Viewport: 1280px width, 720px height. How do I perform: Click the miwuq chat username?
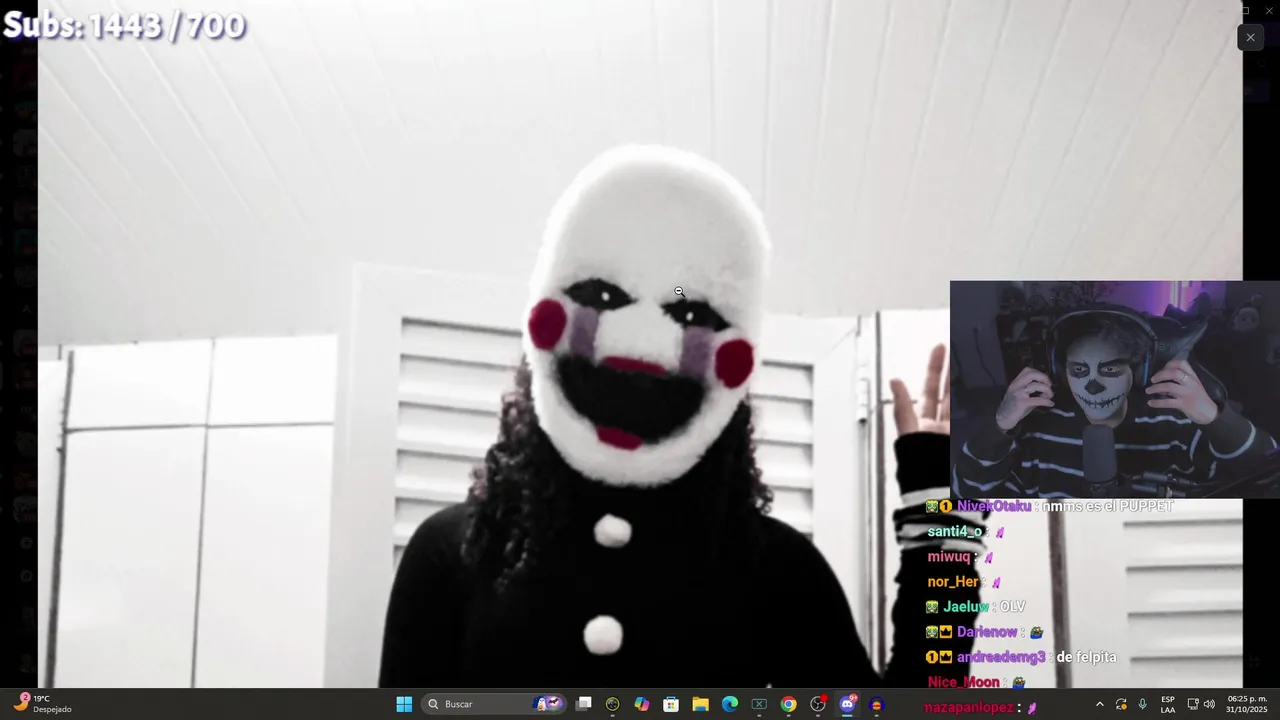949,556
